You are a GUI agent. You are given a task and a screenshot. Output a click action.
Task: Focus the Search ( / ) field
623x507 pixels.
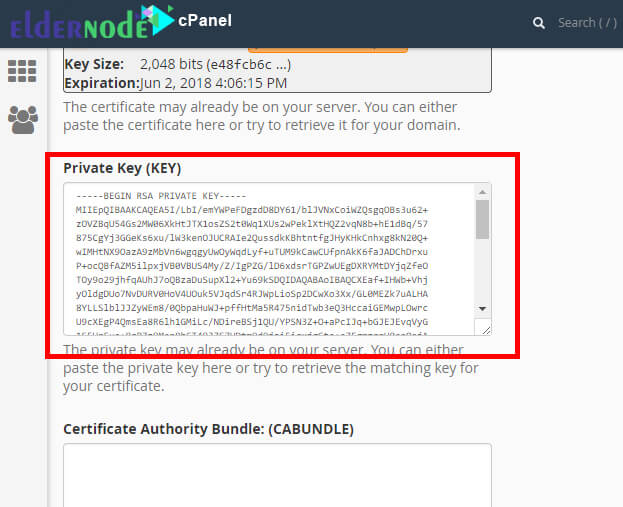click(x=587, y=23)
